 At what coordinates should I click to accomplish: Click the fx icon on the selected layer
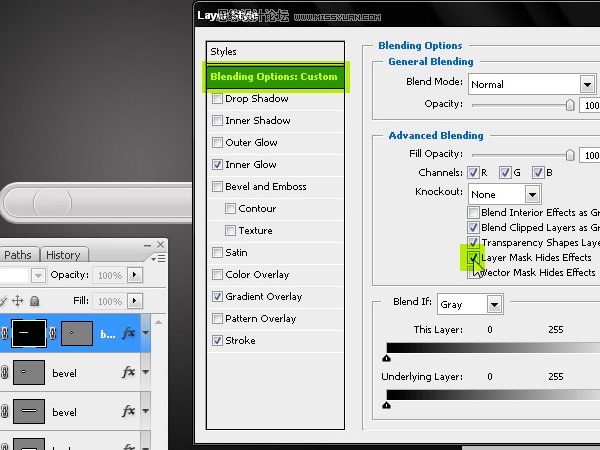[129, 333]
